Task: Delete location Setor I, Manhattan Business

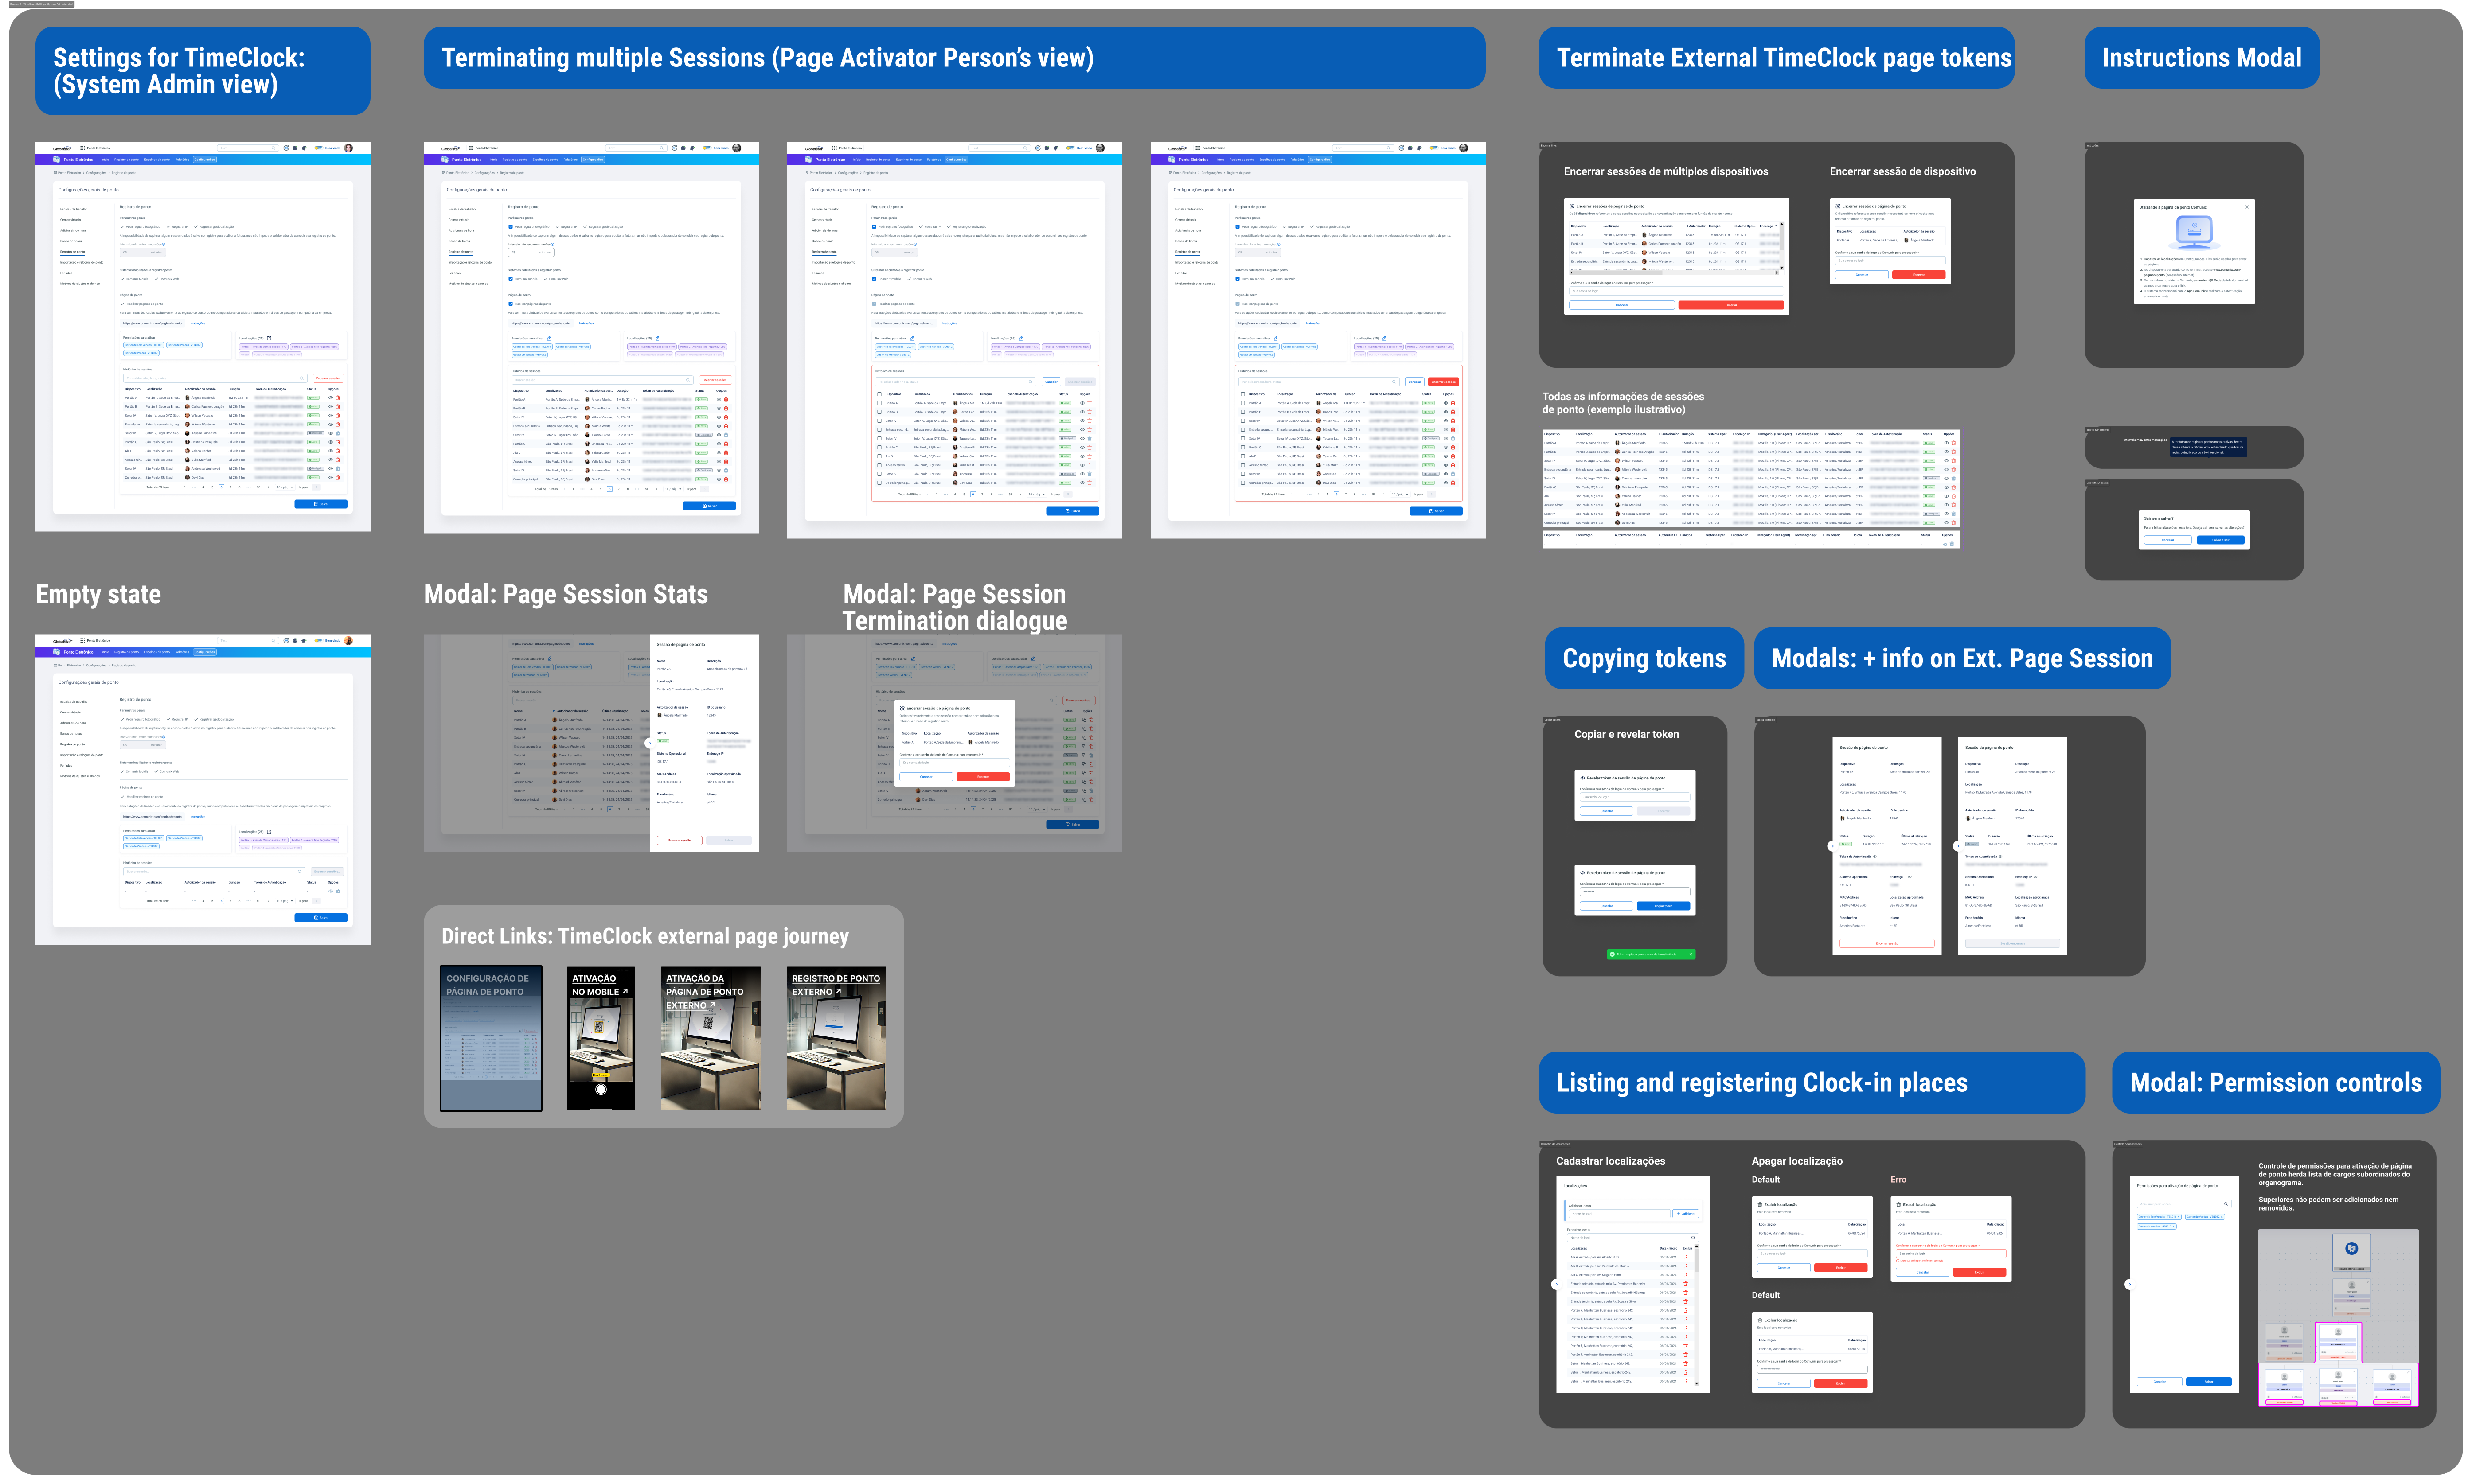Action: (x=1686, y=1364)
